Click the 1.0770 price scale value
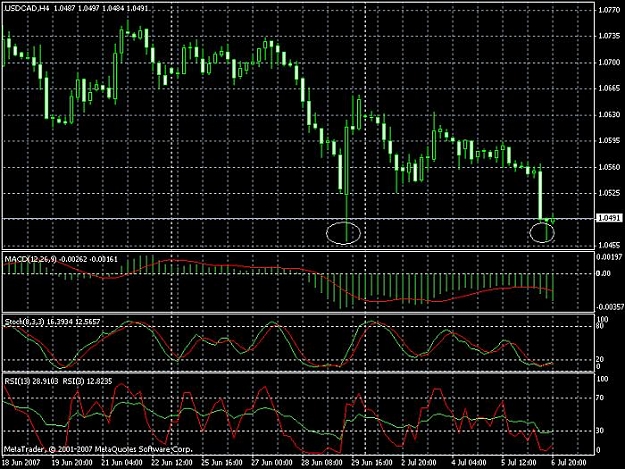Screen dimensions: 625x469 (x=609, y=10)
